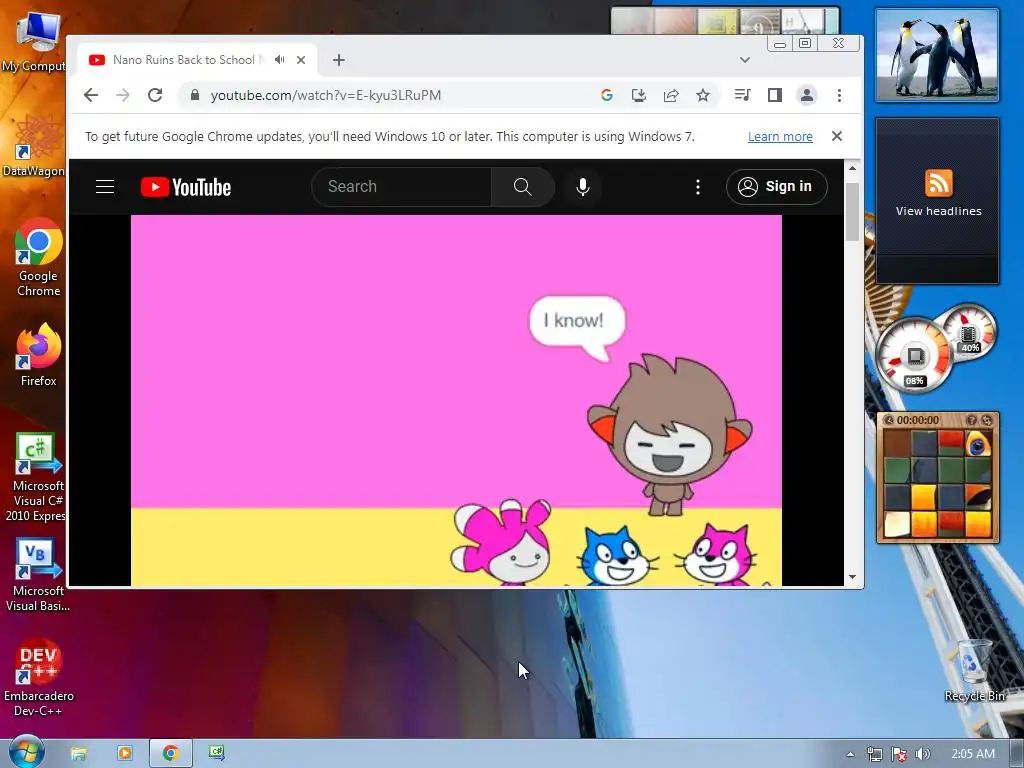Go forward using the browser forward arrow
Image resolution: width=1024 pixels, height=768 pixels.
click(123, 95)
